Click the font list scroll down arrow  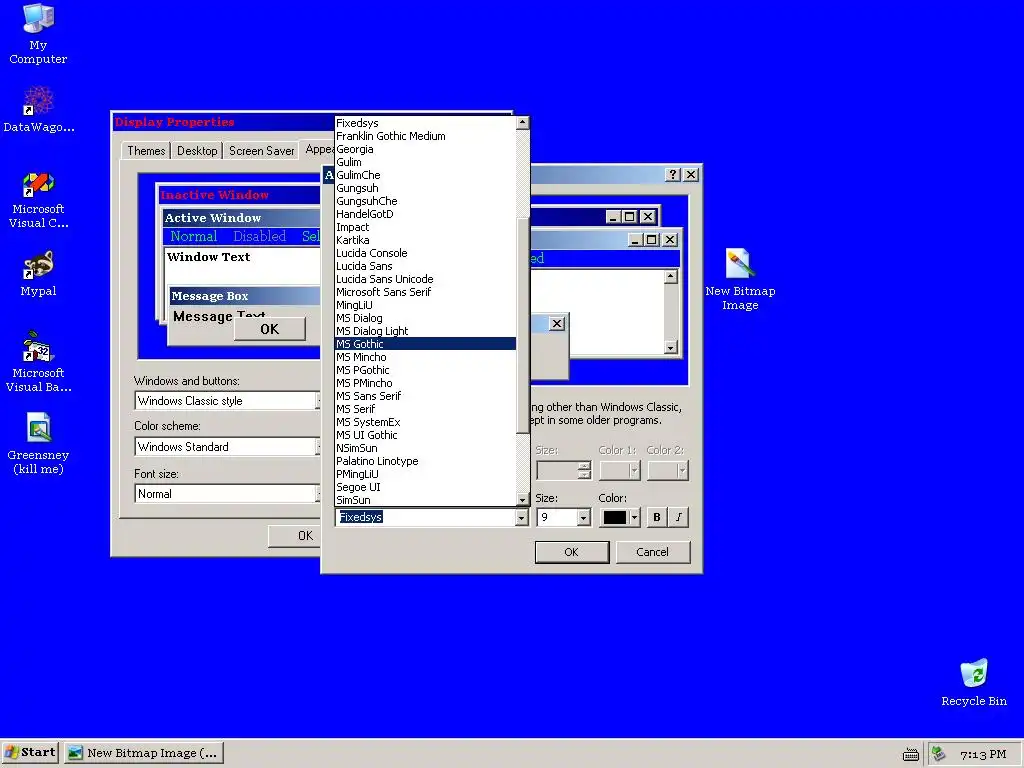pos(522,500)
